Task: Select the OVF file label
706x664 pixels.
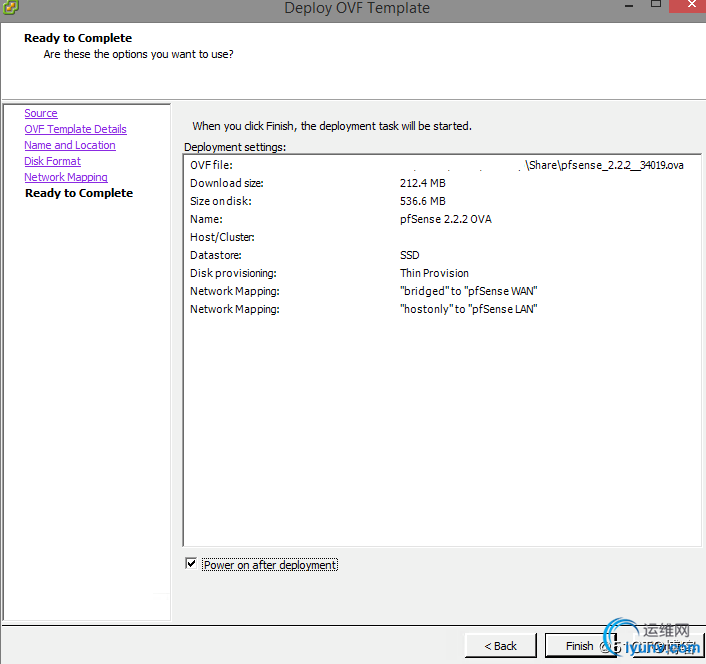Action: (211, 165)
